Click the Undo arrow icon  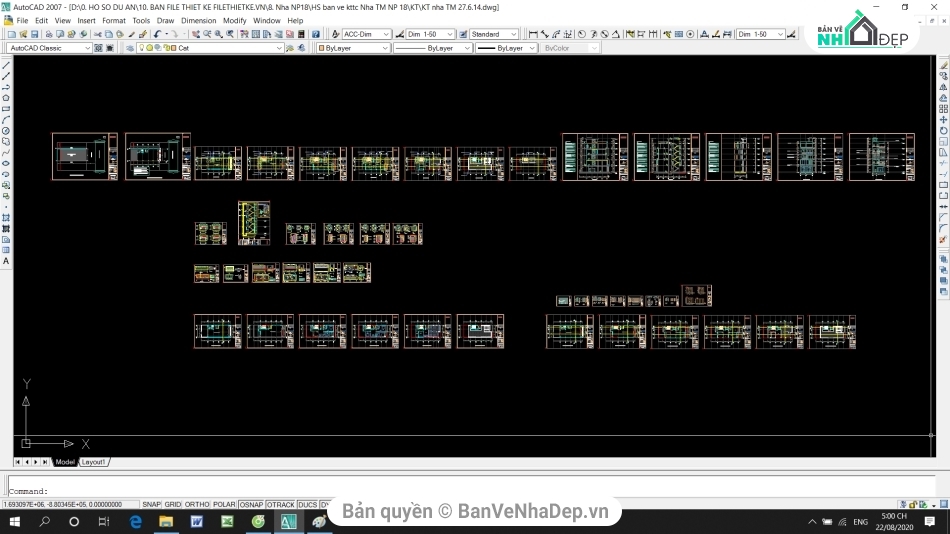[x=158, y=34]
